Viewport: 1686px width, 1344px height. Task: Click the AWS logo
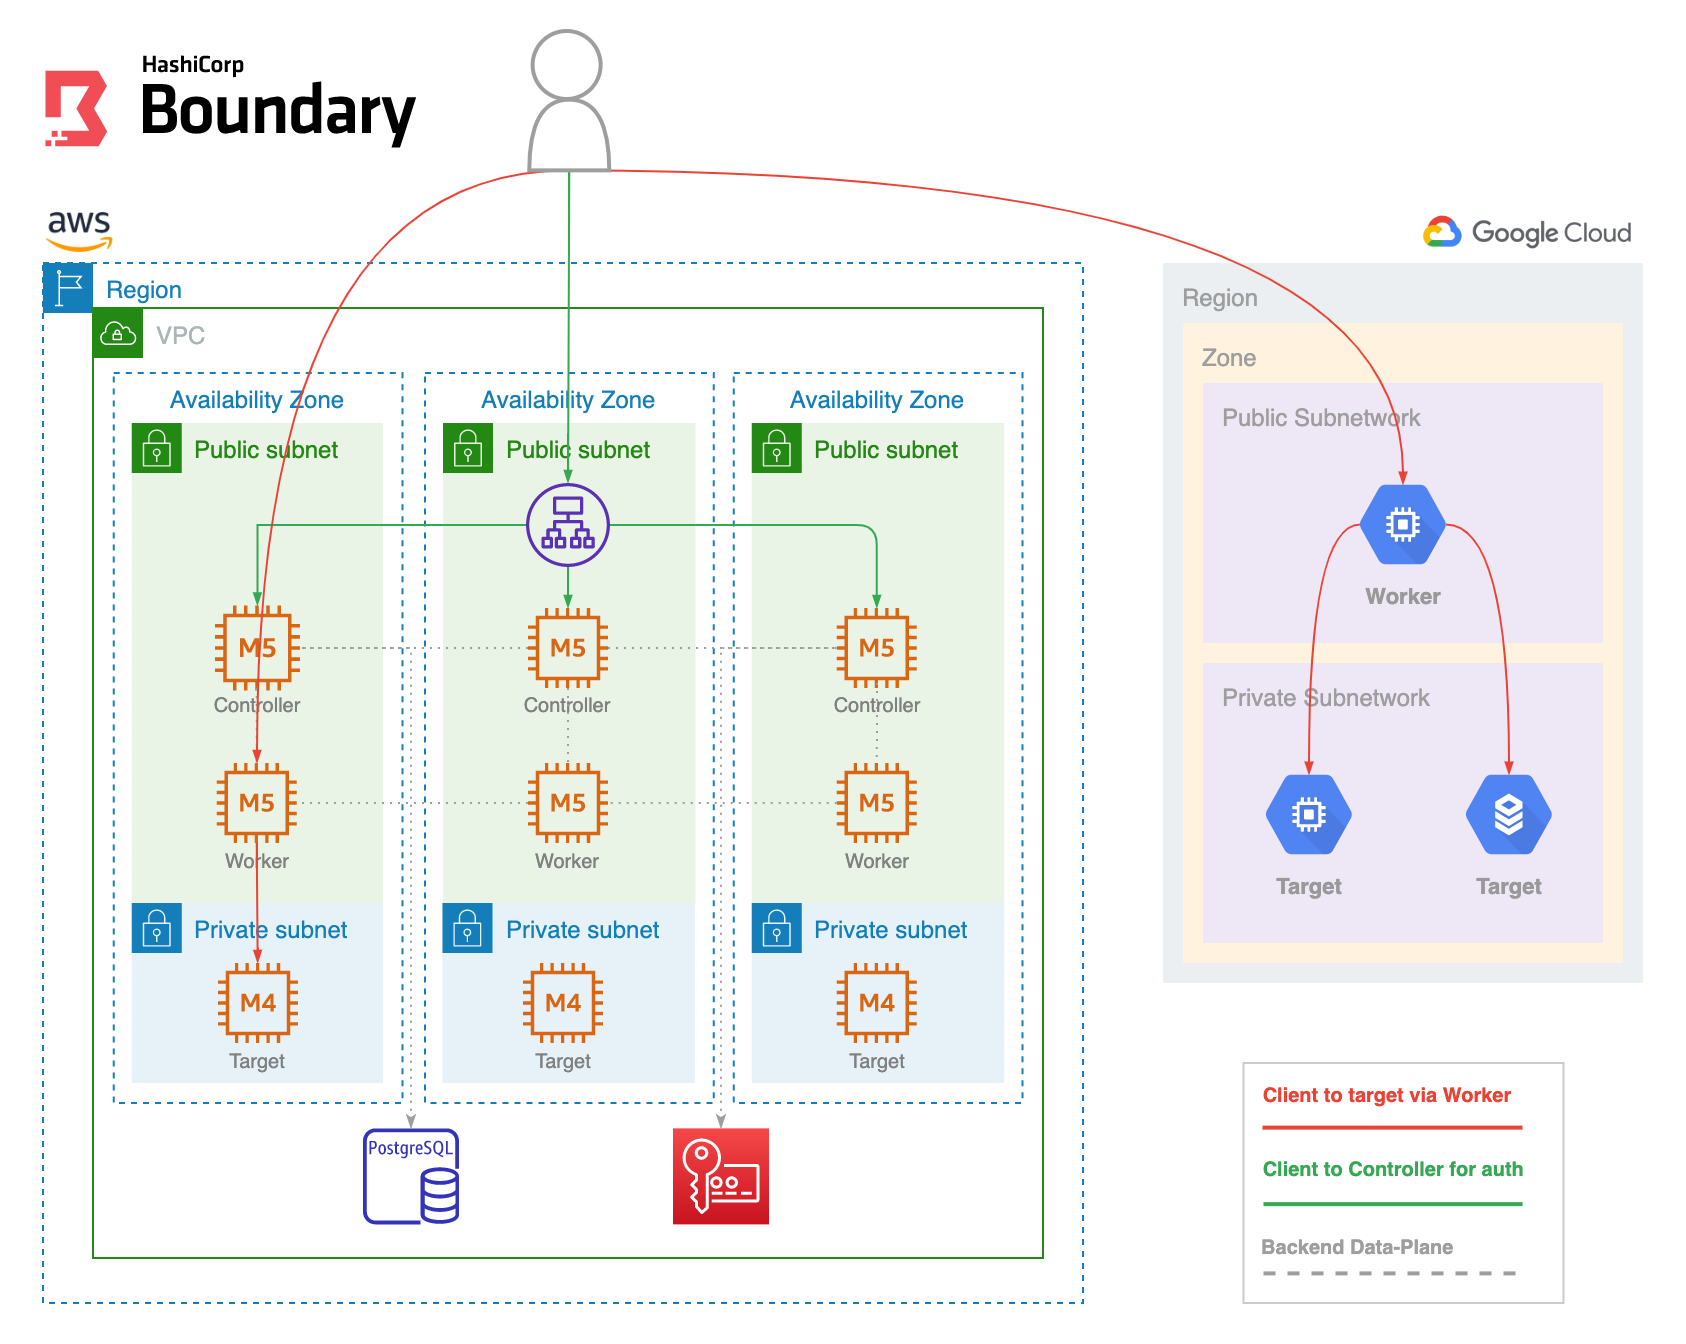[80, 230]
